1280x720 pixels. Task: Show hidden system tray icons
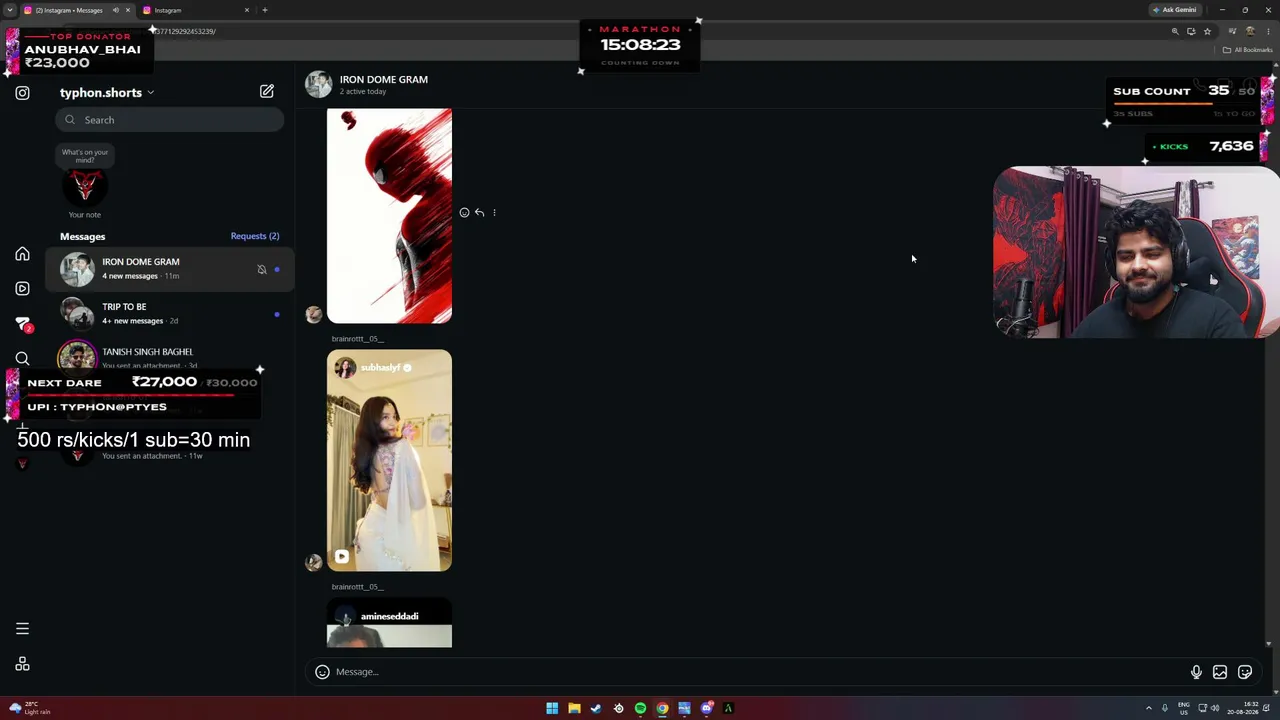pos(1148,708)
